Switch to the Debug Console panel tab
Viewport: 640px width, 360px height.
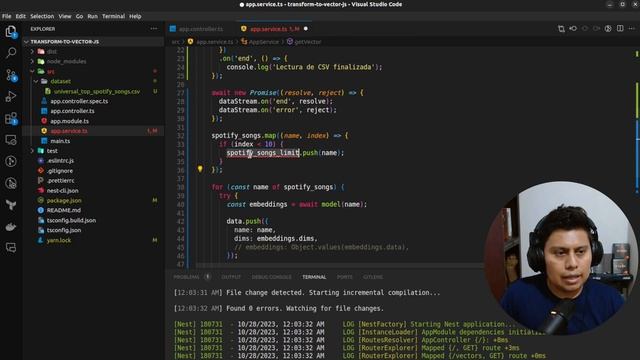click(271, 277)
